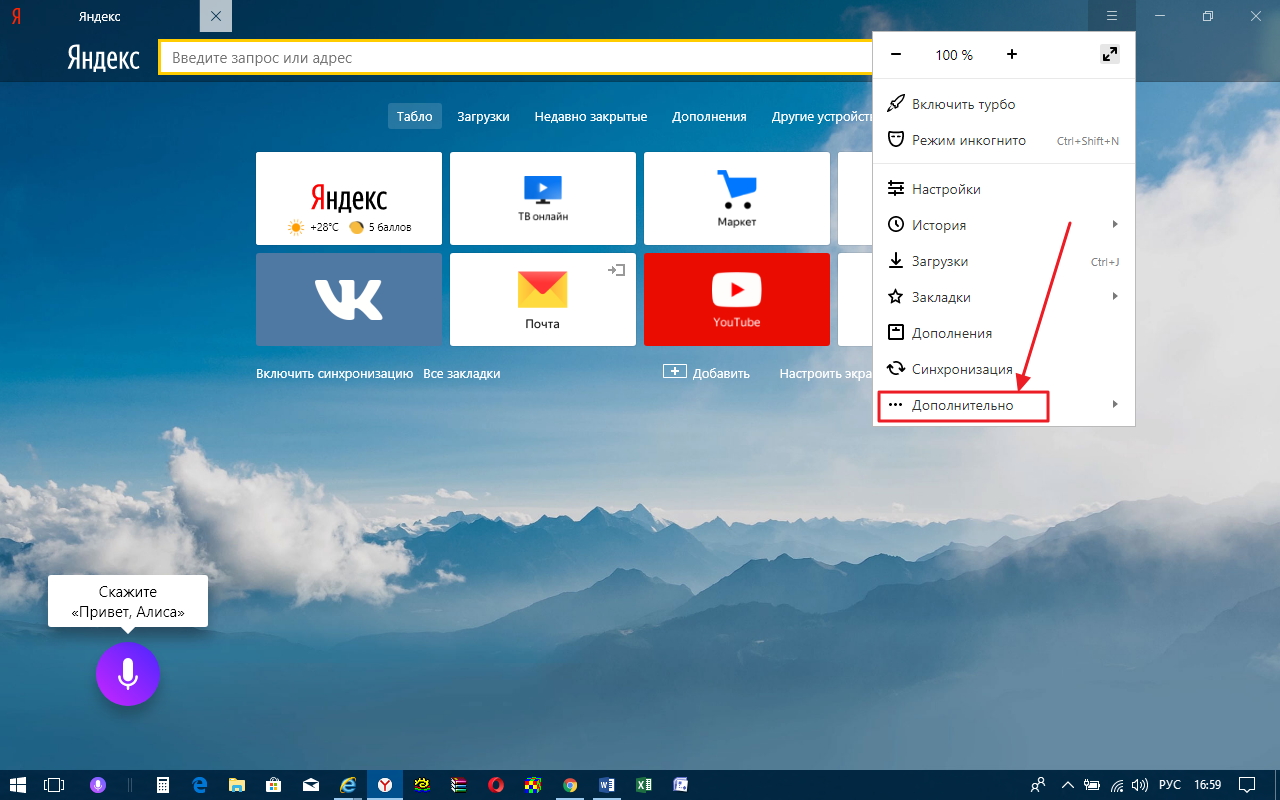Open Google Chrome from taskbar
This screenshot has height=800, width=1280.
click(570, 785)
